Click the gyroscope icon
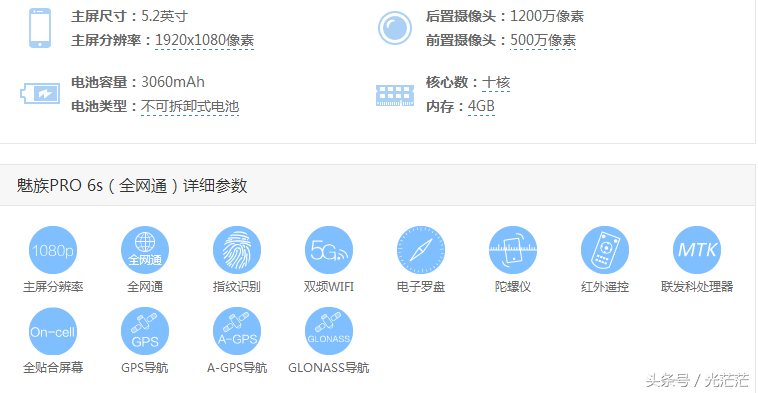Viewport: 758px width, 393px height. click(x=513, y=250)
